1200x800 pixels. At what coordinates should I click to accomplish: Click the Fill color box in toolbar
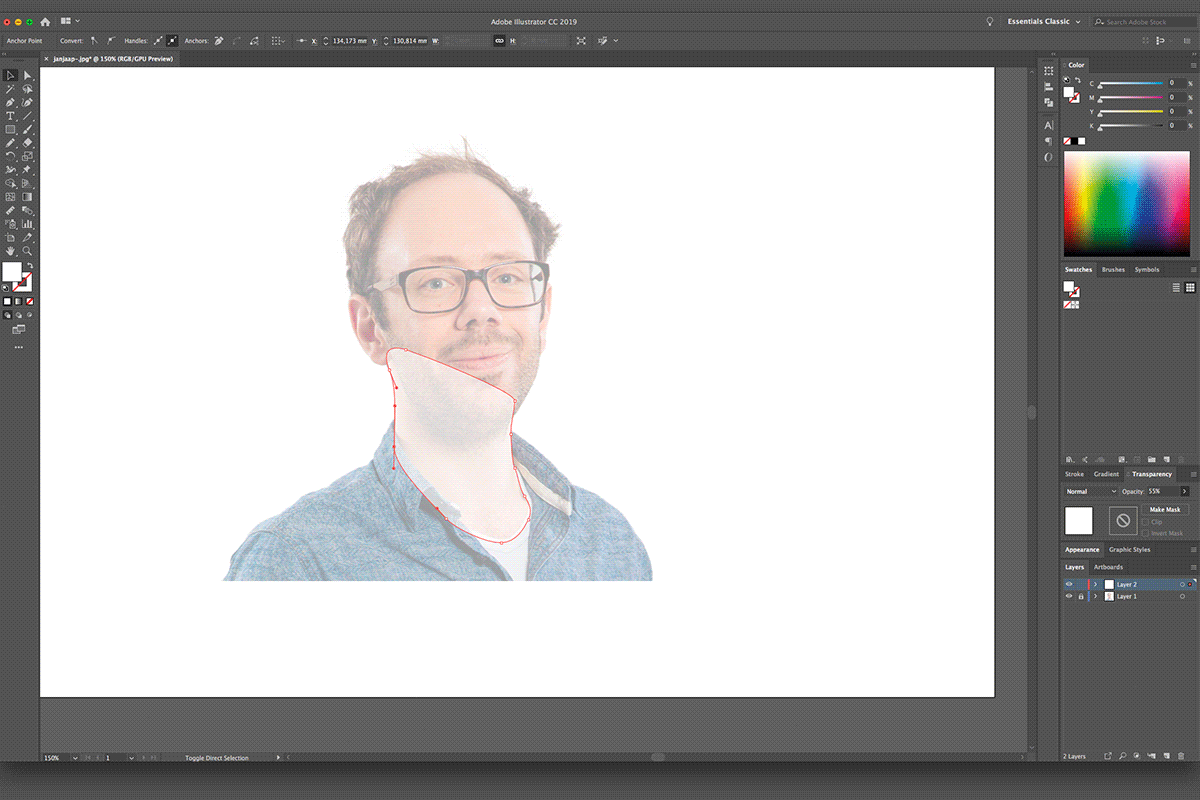(11, 270)
